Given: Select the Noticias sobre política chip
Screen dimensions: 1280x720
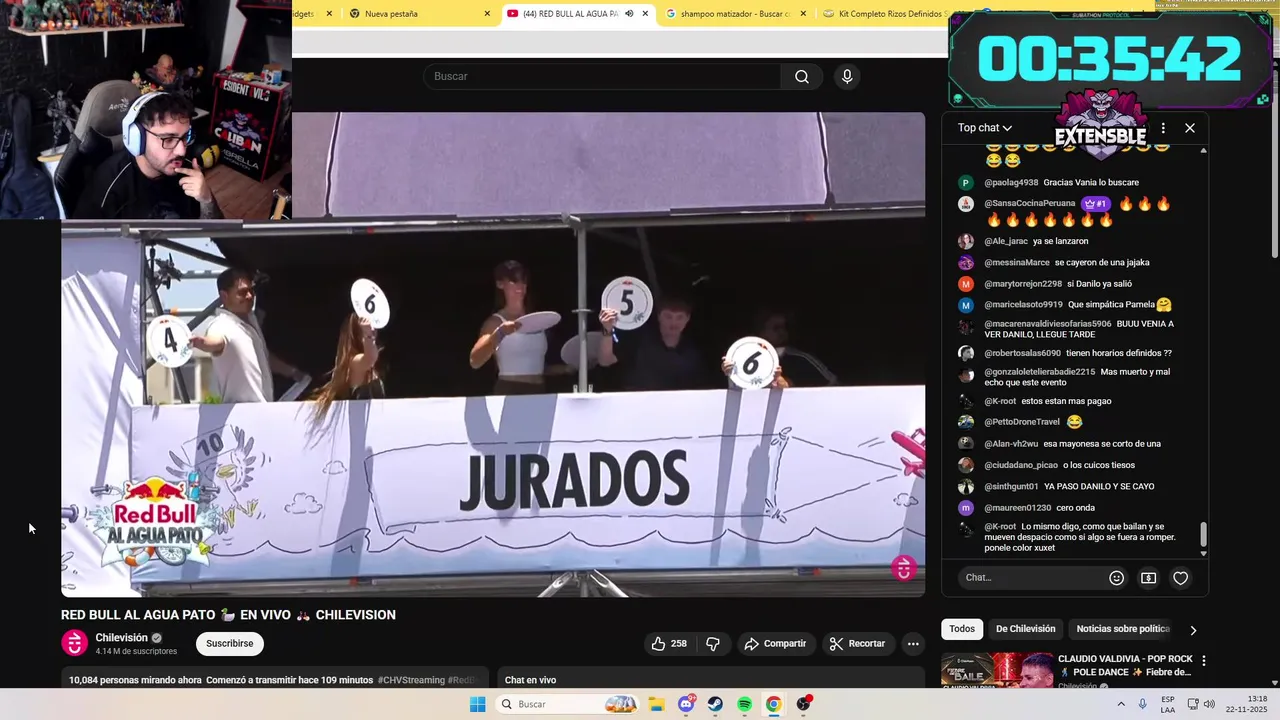Looking at the screenshot, I should [x=1123, y=629].
